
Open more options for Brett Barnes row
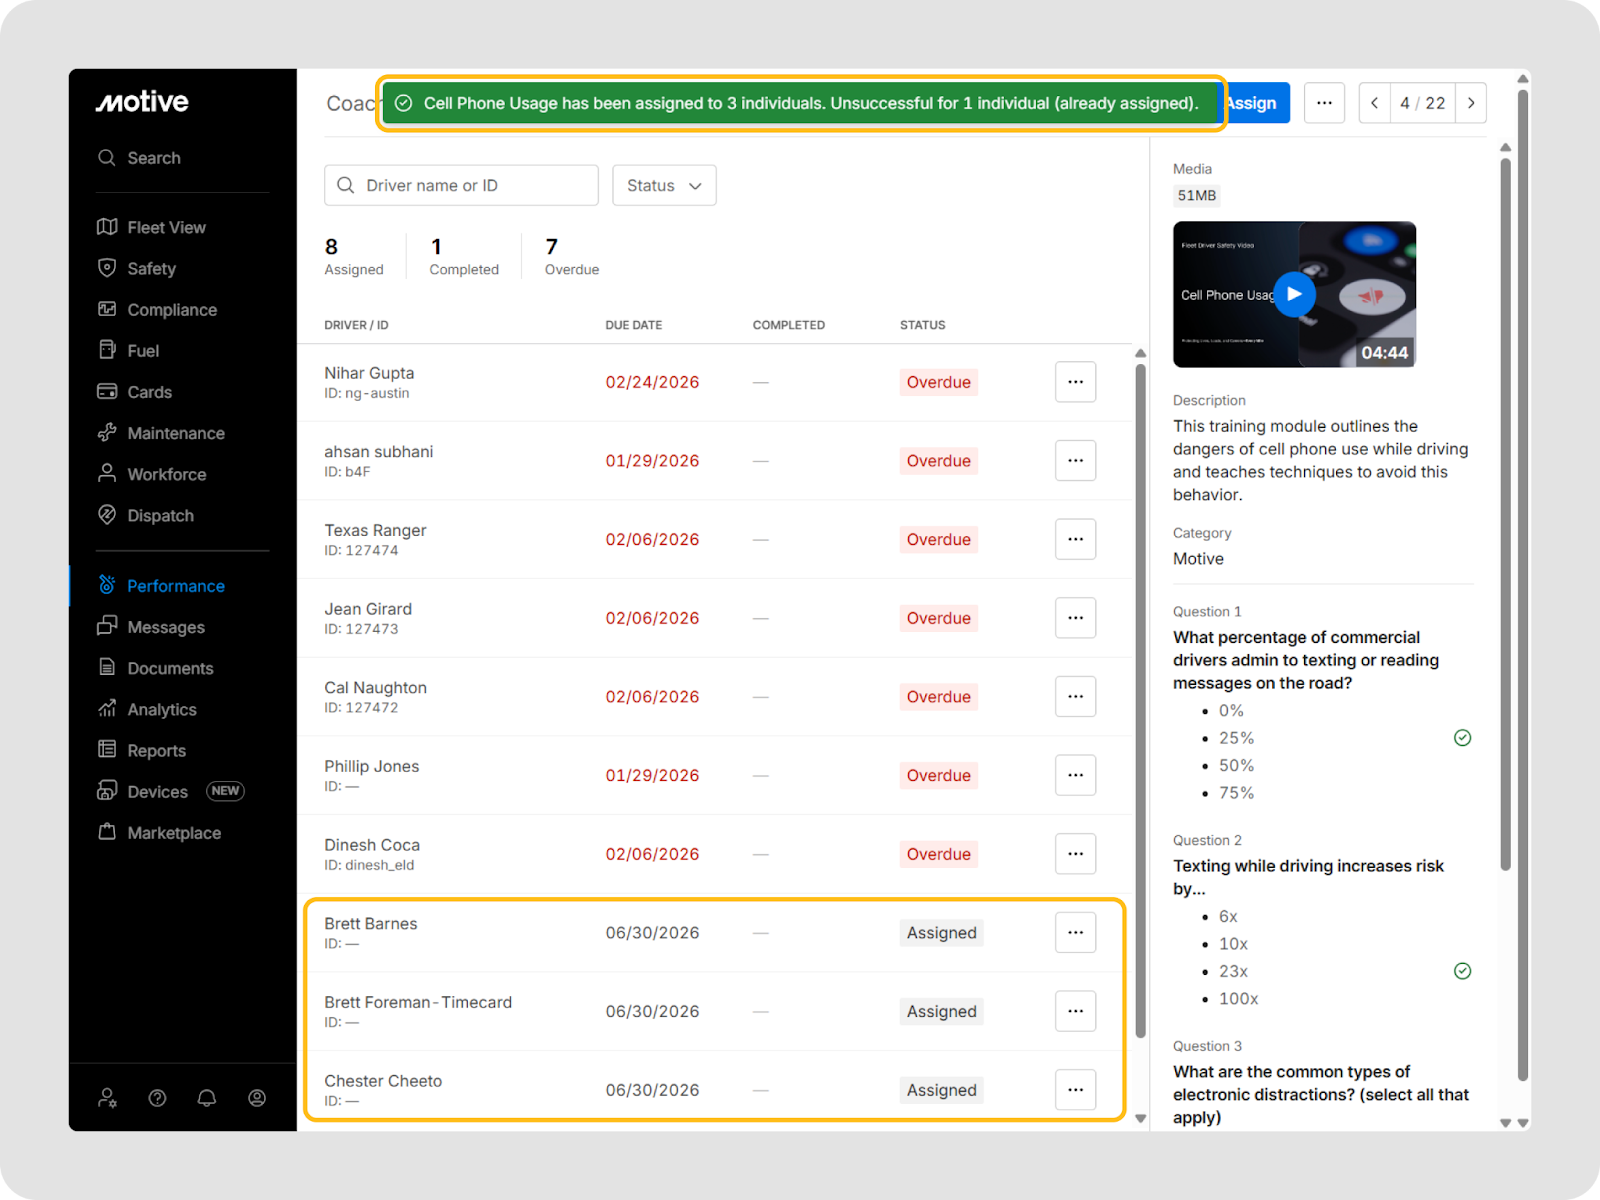(1075, 933)
